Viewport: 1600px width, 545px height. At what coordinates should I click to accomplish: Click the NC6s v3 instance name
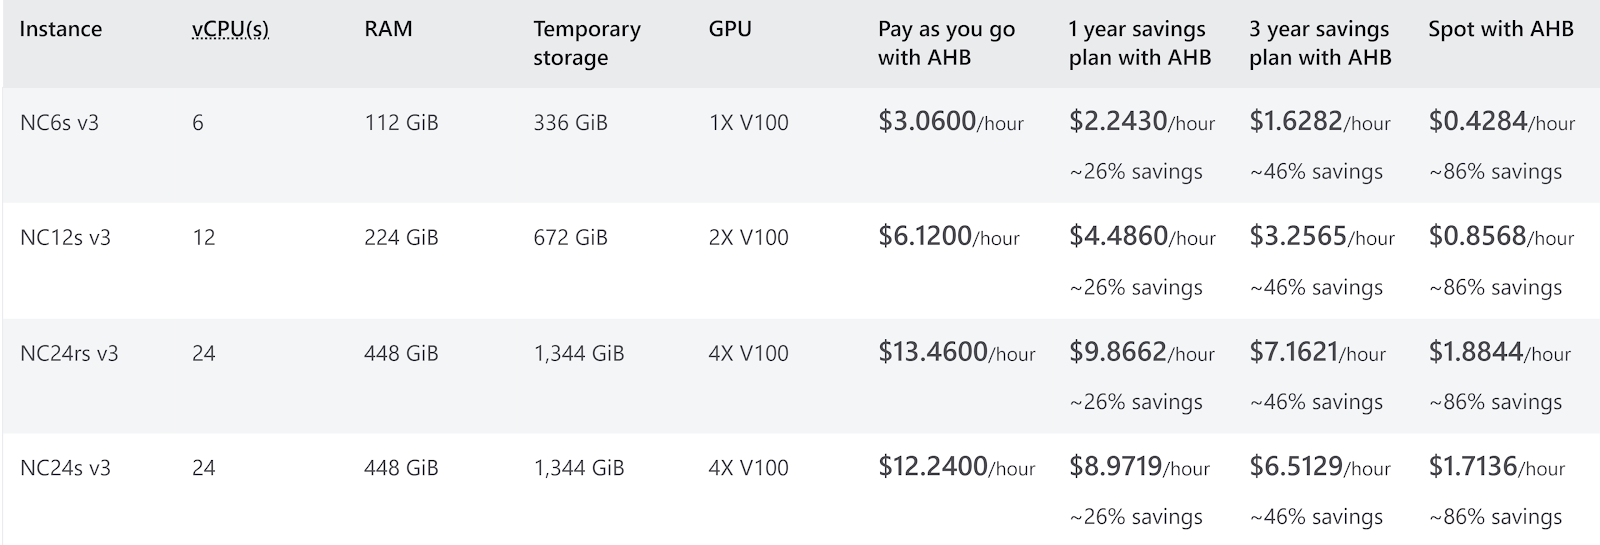pyautogui.click(x=59, y=123)
